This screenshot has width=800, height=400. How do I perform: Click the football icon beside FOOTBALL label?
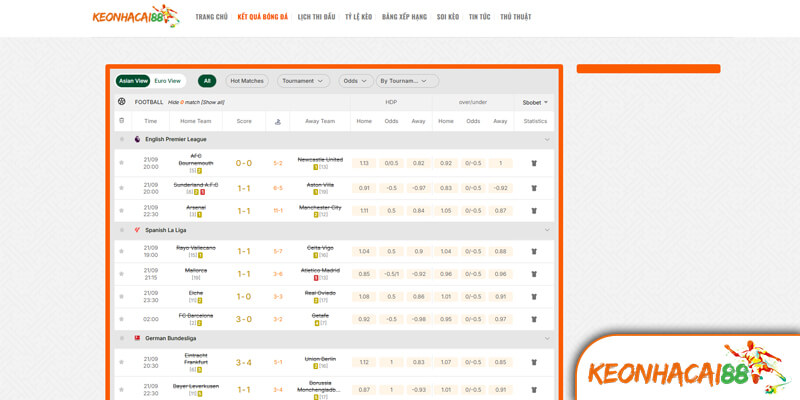(x=122, y=102)
